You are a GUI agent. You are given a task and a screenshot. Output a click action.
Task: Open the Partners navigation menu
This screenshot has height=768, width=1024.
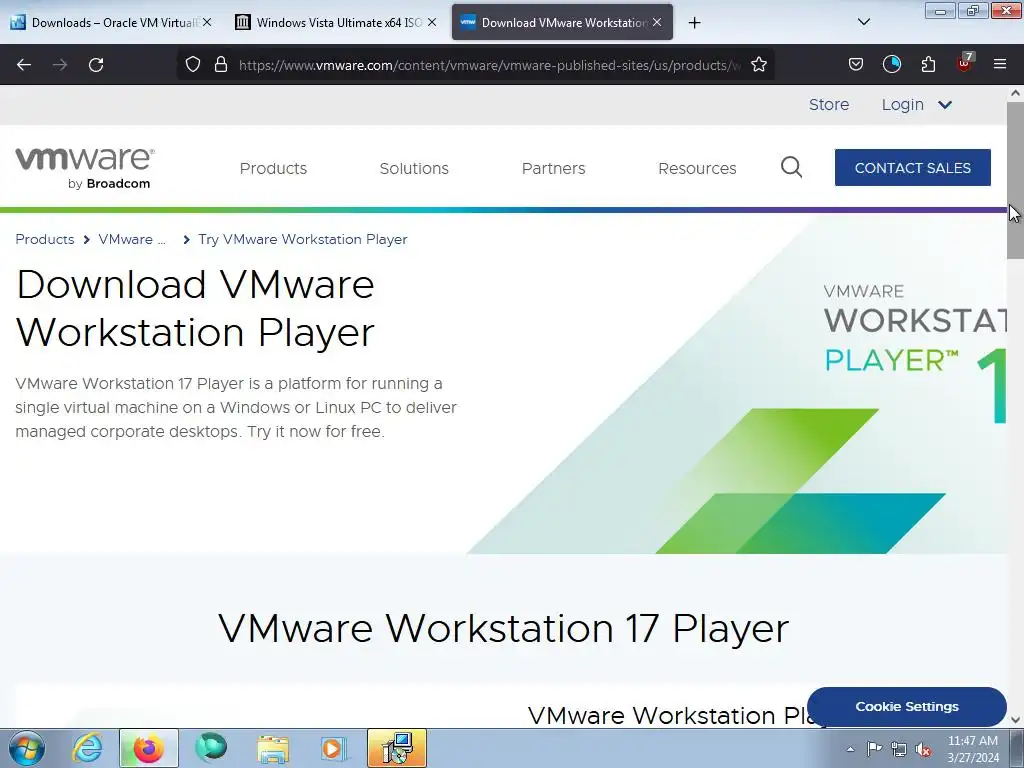pos(553,168)
